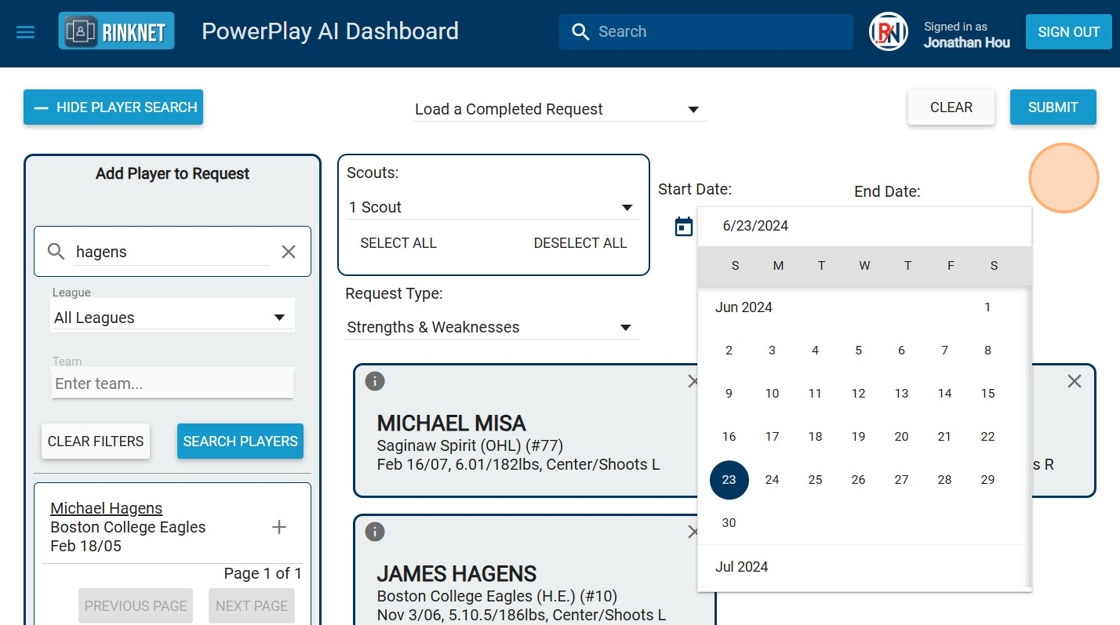This screenshot has width=1120, height=625.
Task: Click HIDE PLAYER SEARCH button
Action: (114, 107)
